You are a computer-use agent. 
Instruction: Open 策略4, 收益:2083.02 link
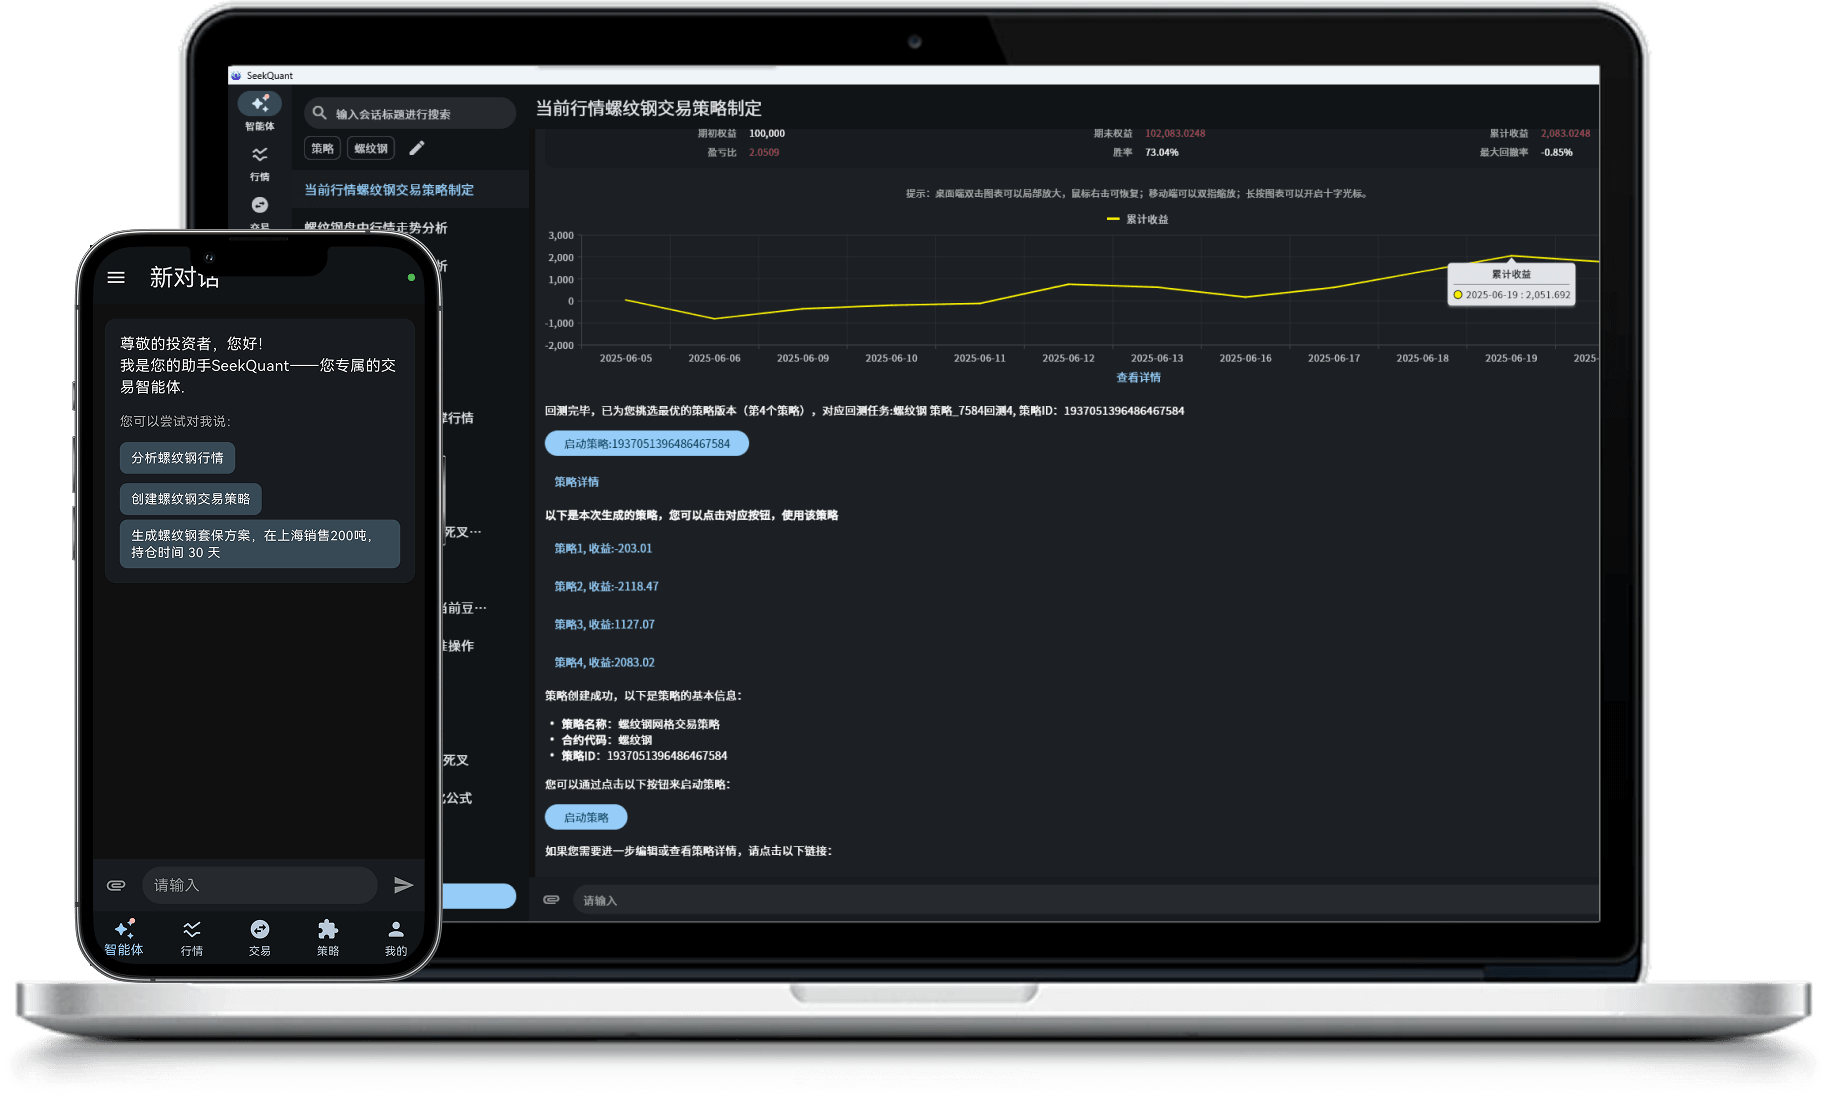click(x=604, y=662)
